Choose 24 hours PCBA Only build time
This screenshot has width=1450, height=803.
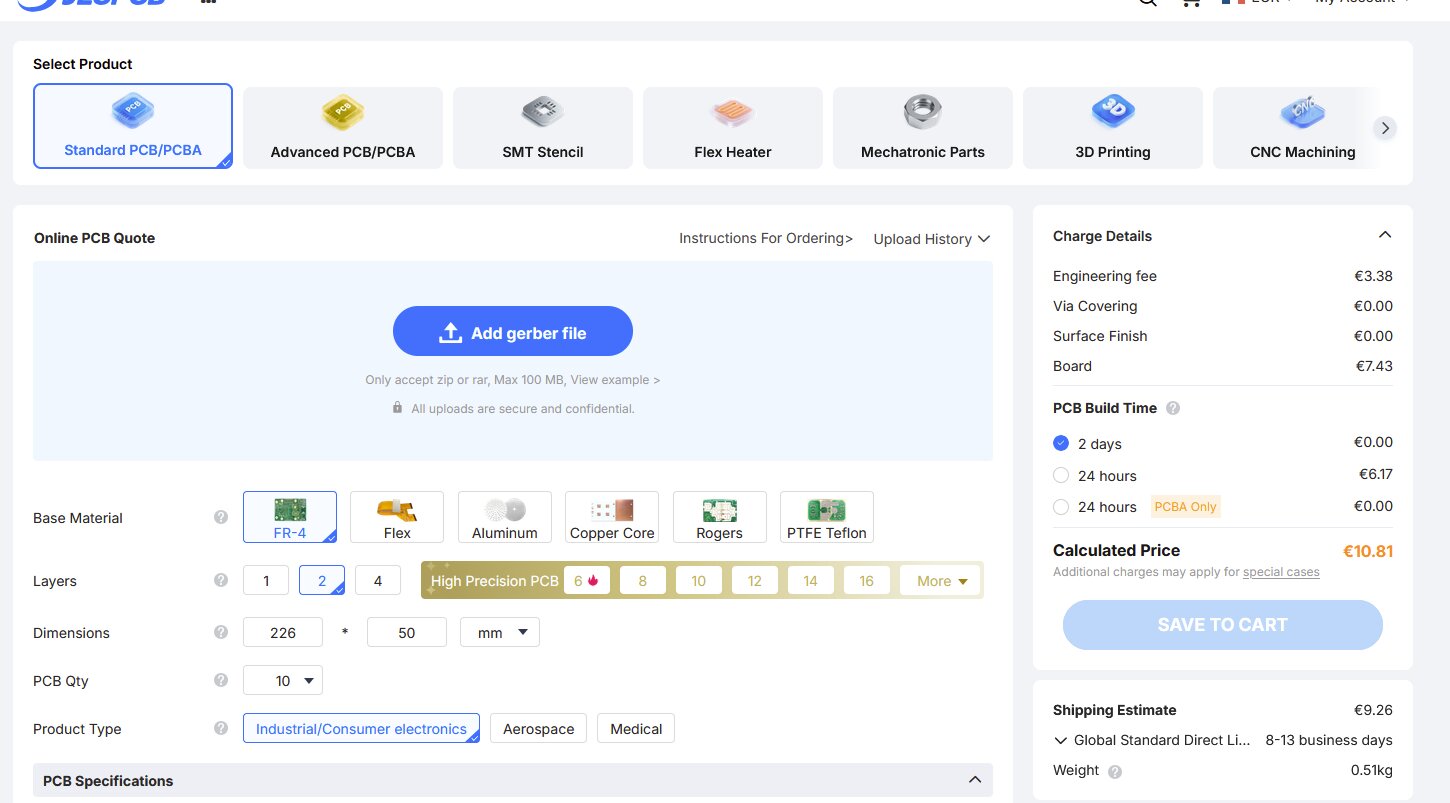[1061, 507]
